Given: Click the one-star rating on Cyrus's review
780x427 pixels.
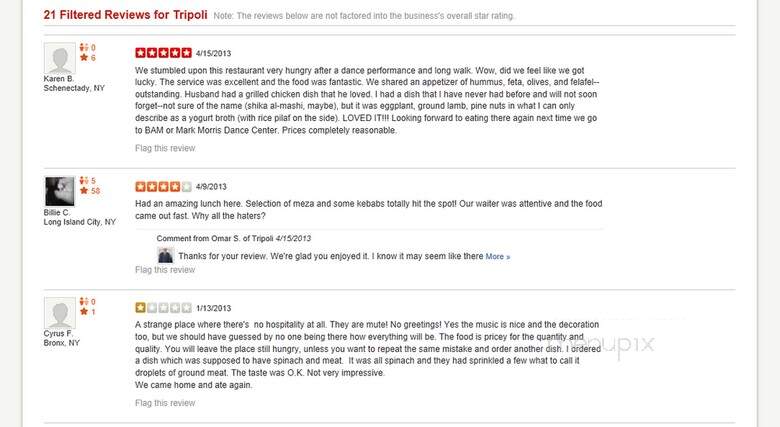Looking at the screenshot, I should (x=163, y=308).
